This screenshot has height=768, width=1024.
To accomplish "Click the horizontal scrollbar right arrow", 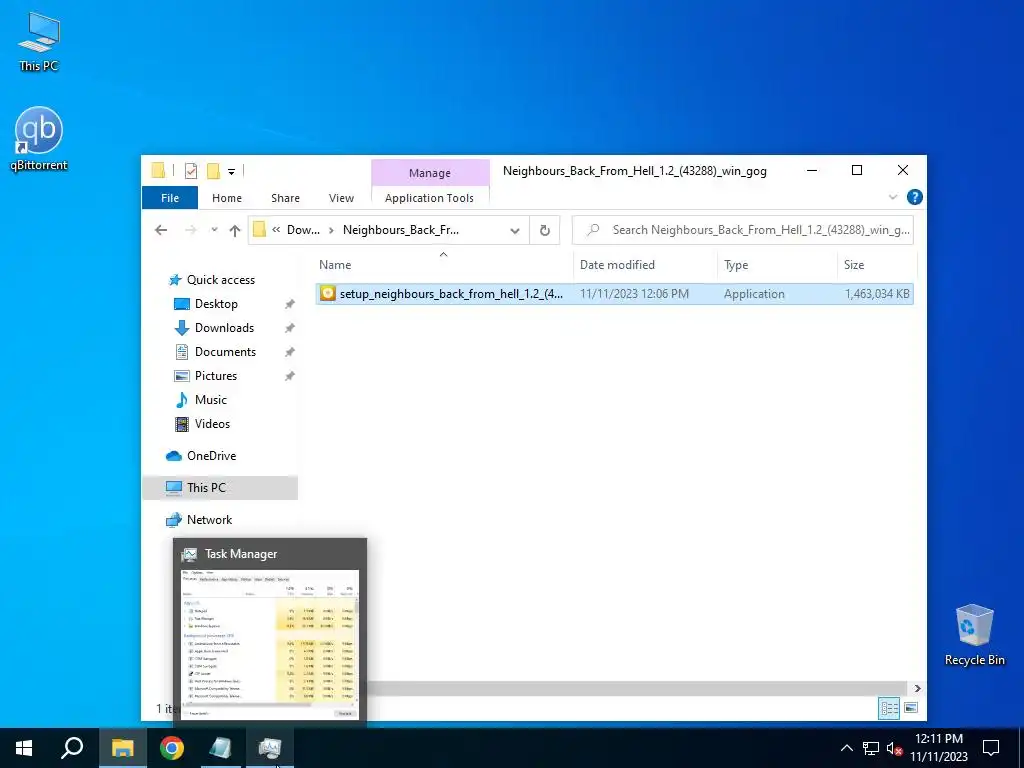I will click(918, 688).
